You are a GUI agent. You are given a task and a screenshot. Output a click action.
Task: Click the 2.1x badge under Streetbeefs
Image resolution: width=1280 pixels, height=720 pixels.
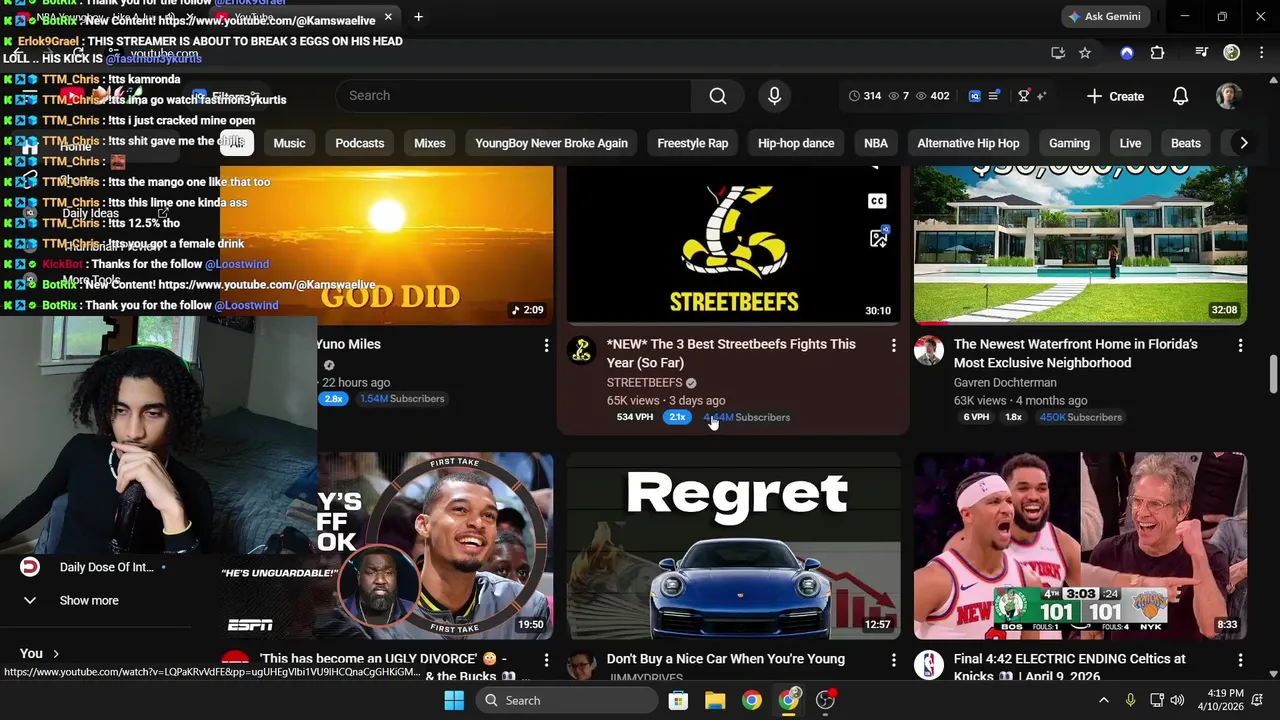pyautogui.click(x=677, y=417)
